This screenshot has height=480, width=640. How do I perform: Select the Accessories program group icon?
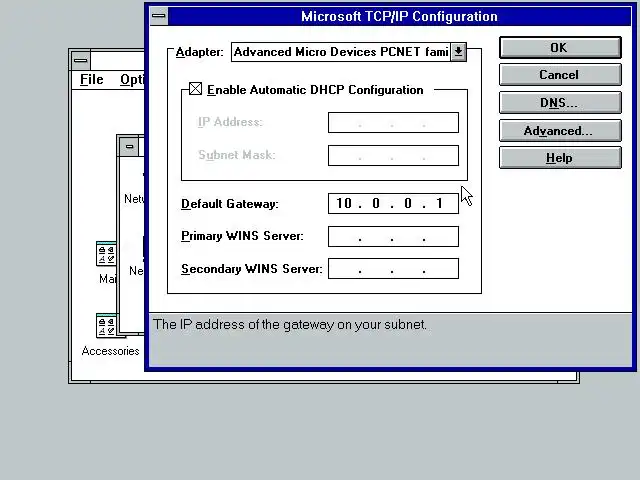tap(107, 326)
